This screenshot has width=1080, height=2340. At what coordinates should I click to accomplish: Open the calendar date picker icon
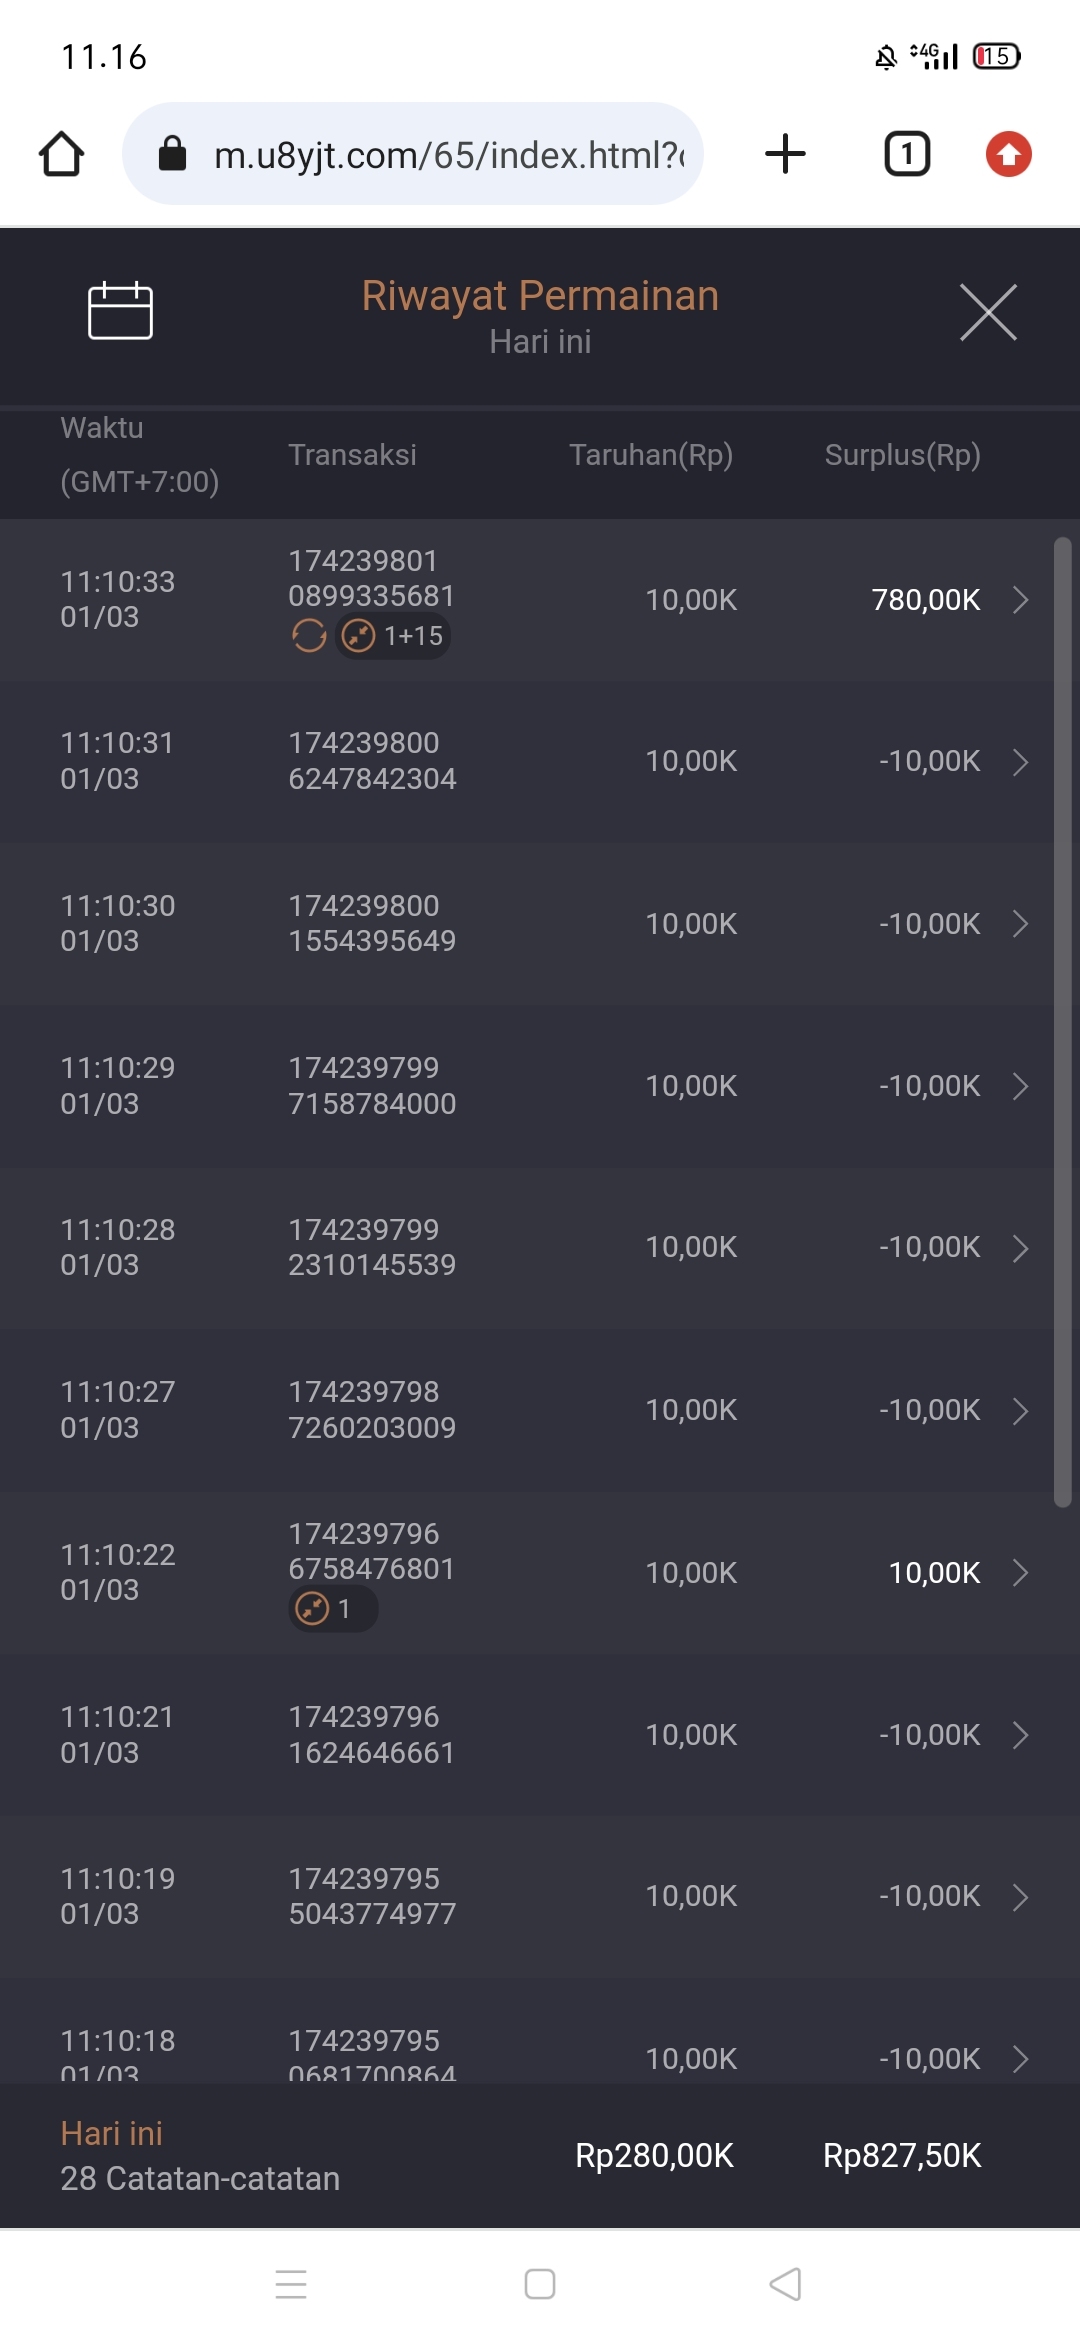[120, 311]
